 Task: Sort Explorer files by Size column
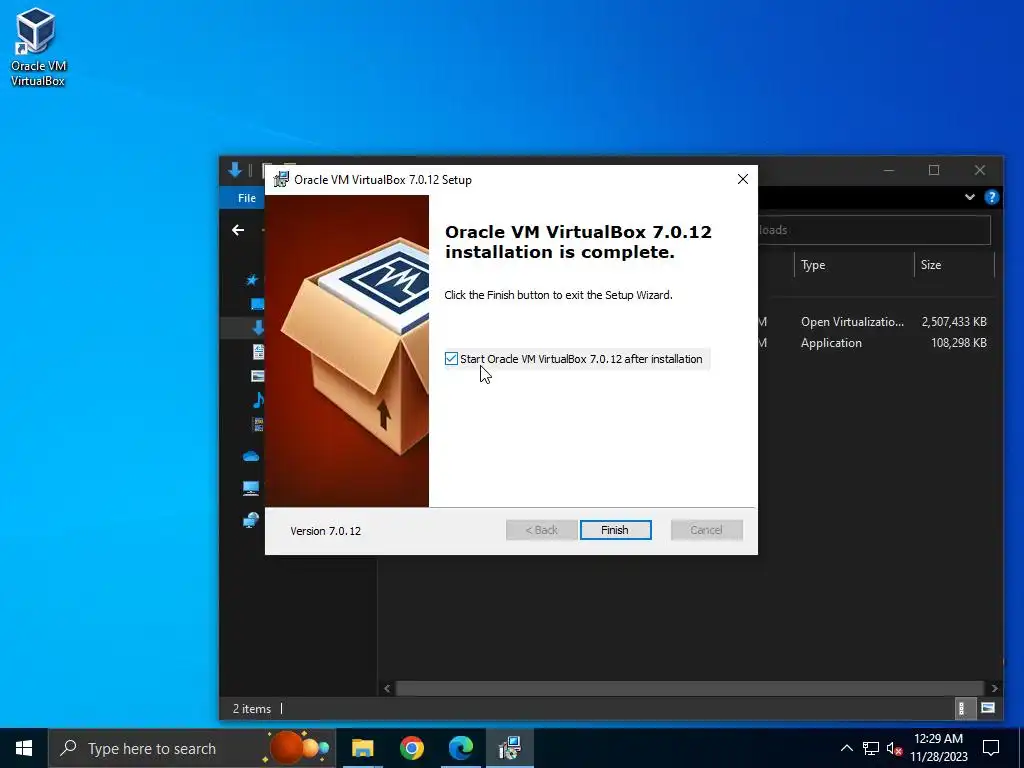953,264
